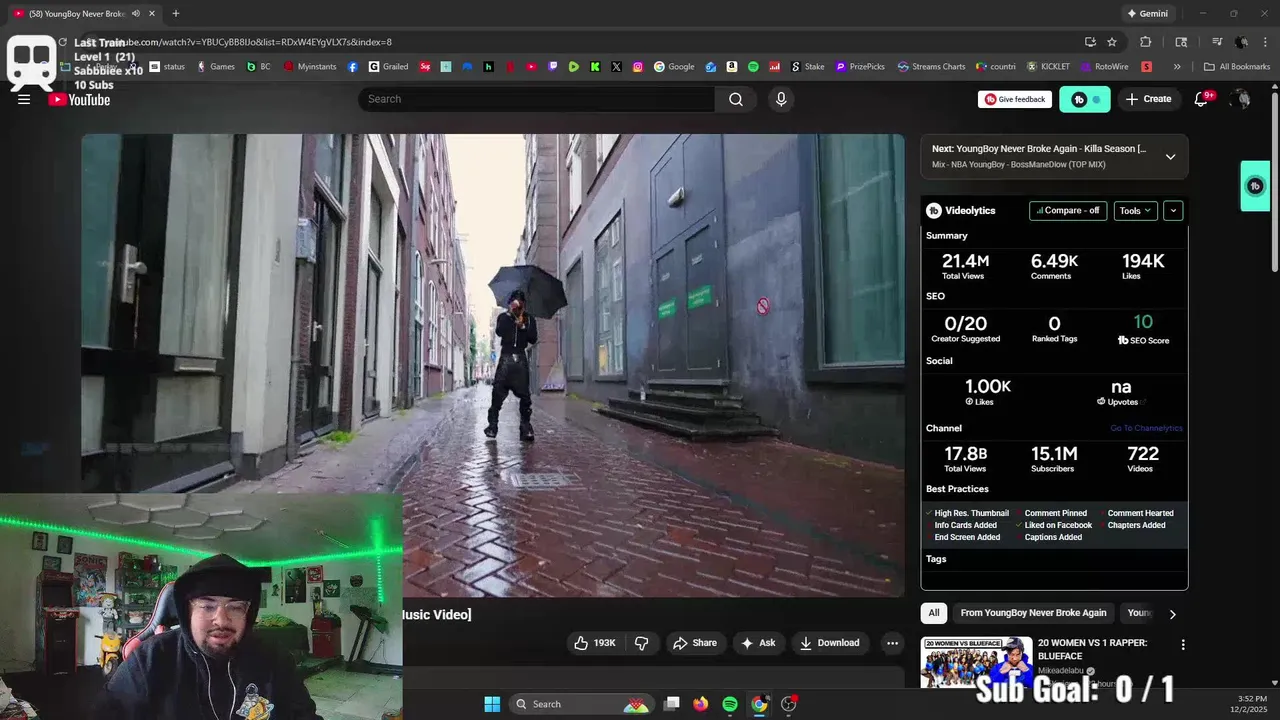Image resolution: width=1280 pixels, height=720 pixels.
Task: Click the Windows taskbar Search box
Action: [x=581, y=704]
